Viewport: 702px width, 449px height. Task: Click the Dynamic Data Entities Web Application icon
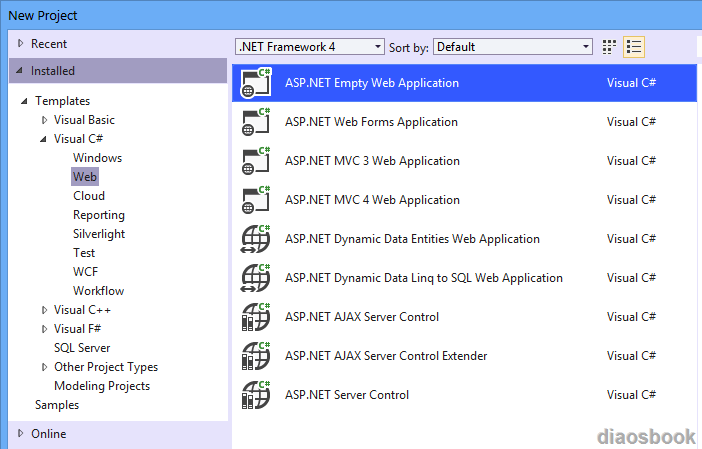point(256,239)
